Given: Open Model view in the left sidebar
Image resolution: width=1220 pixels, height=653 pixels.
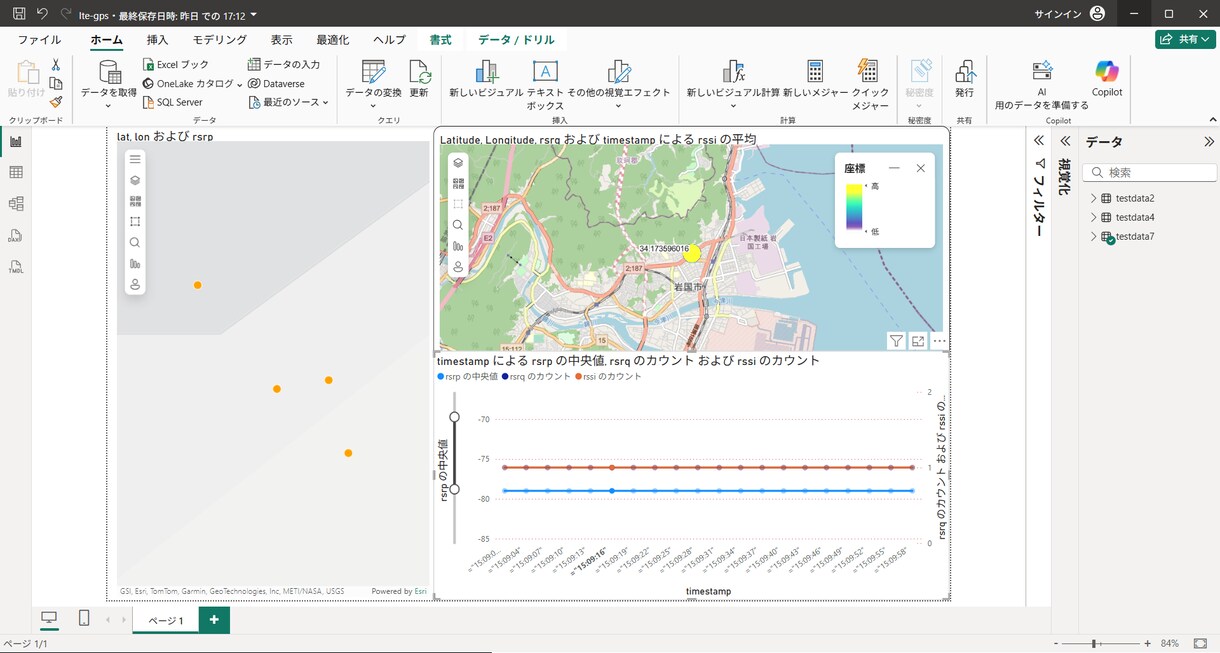Looking at the screenshot, I should click(x=16, y=204).
